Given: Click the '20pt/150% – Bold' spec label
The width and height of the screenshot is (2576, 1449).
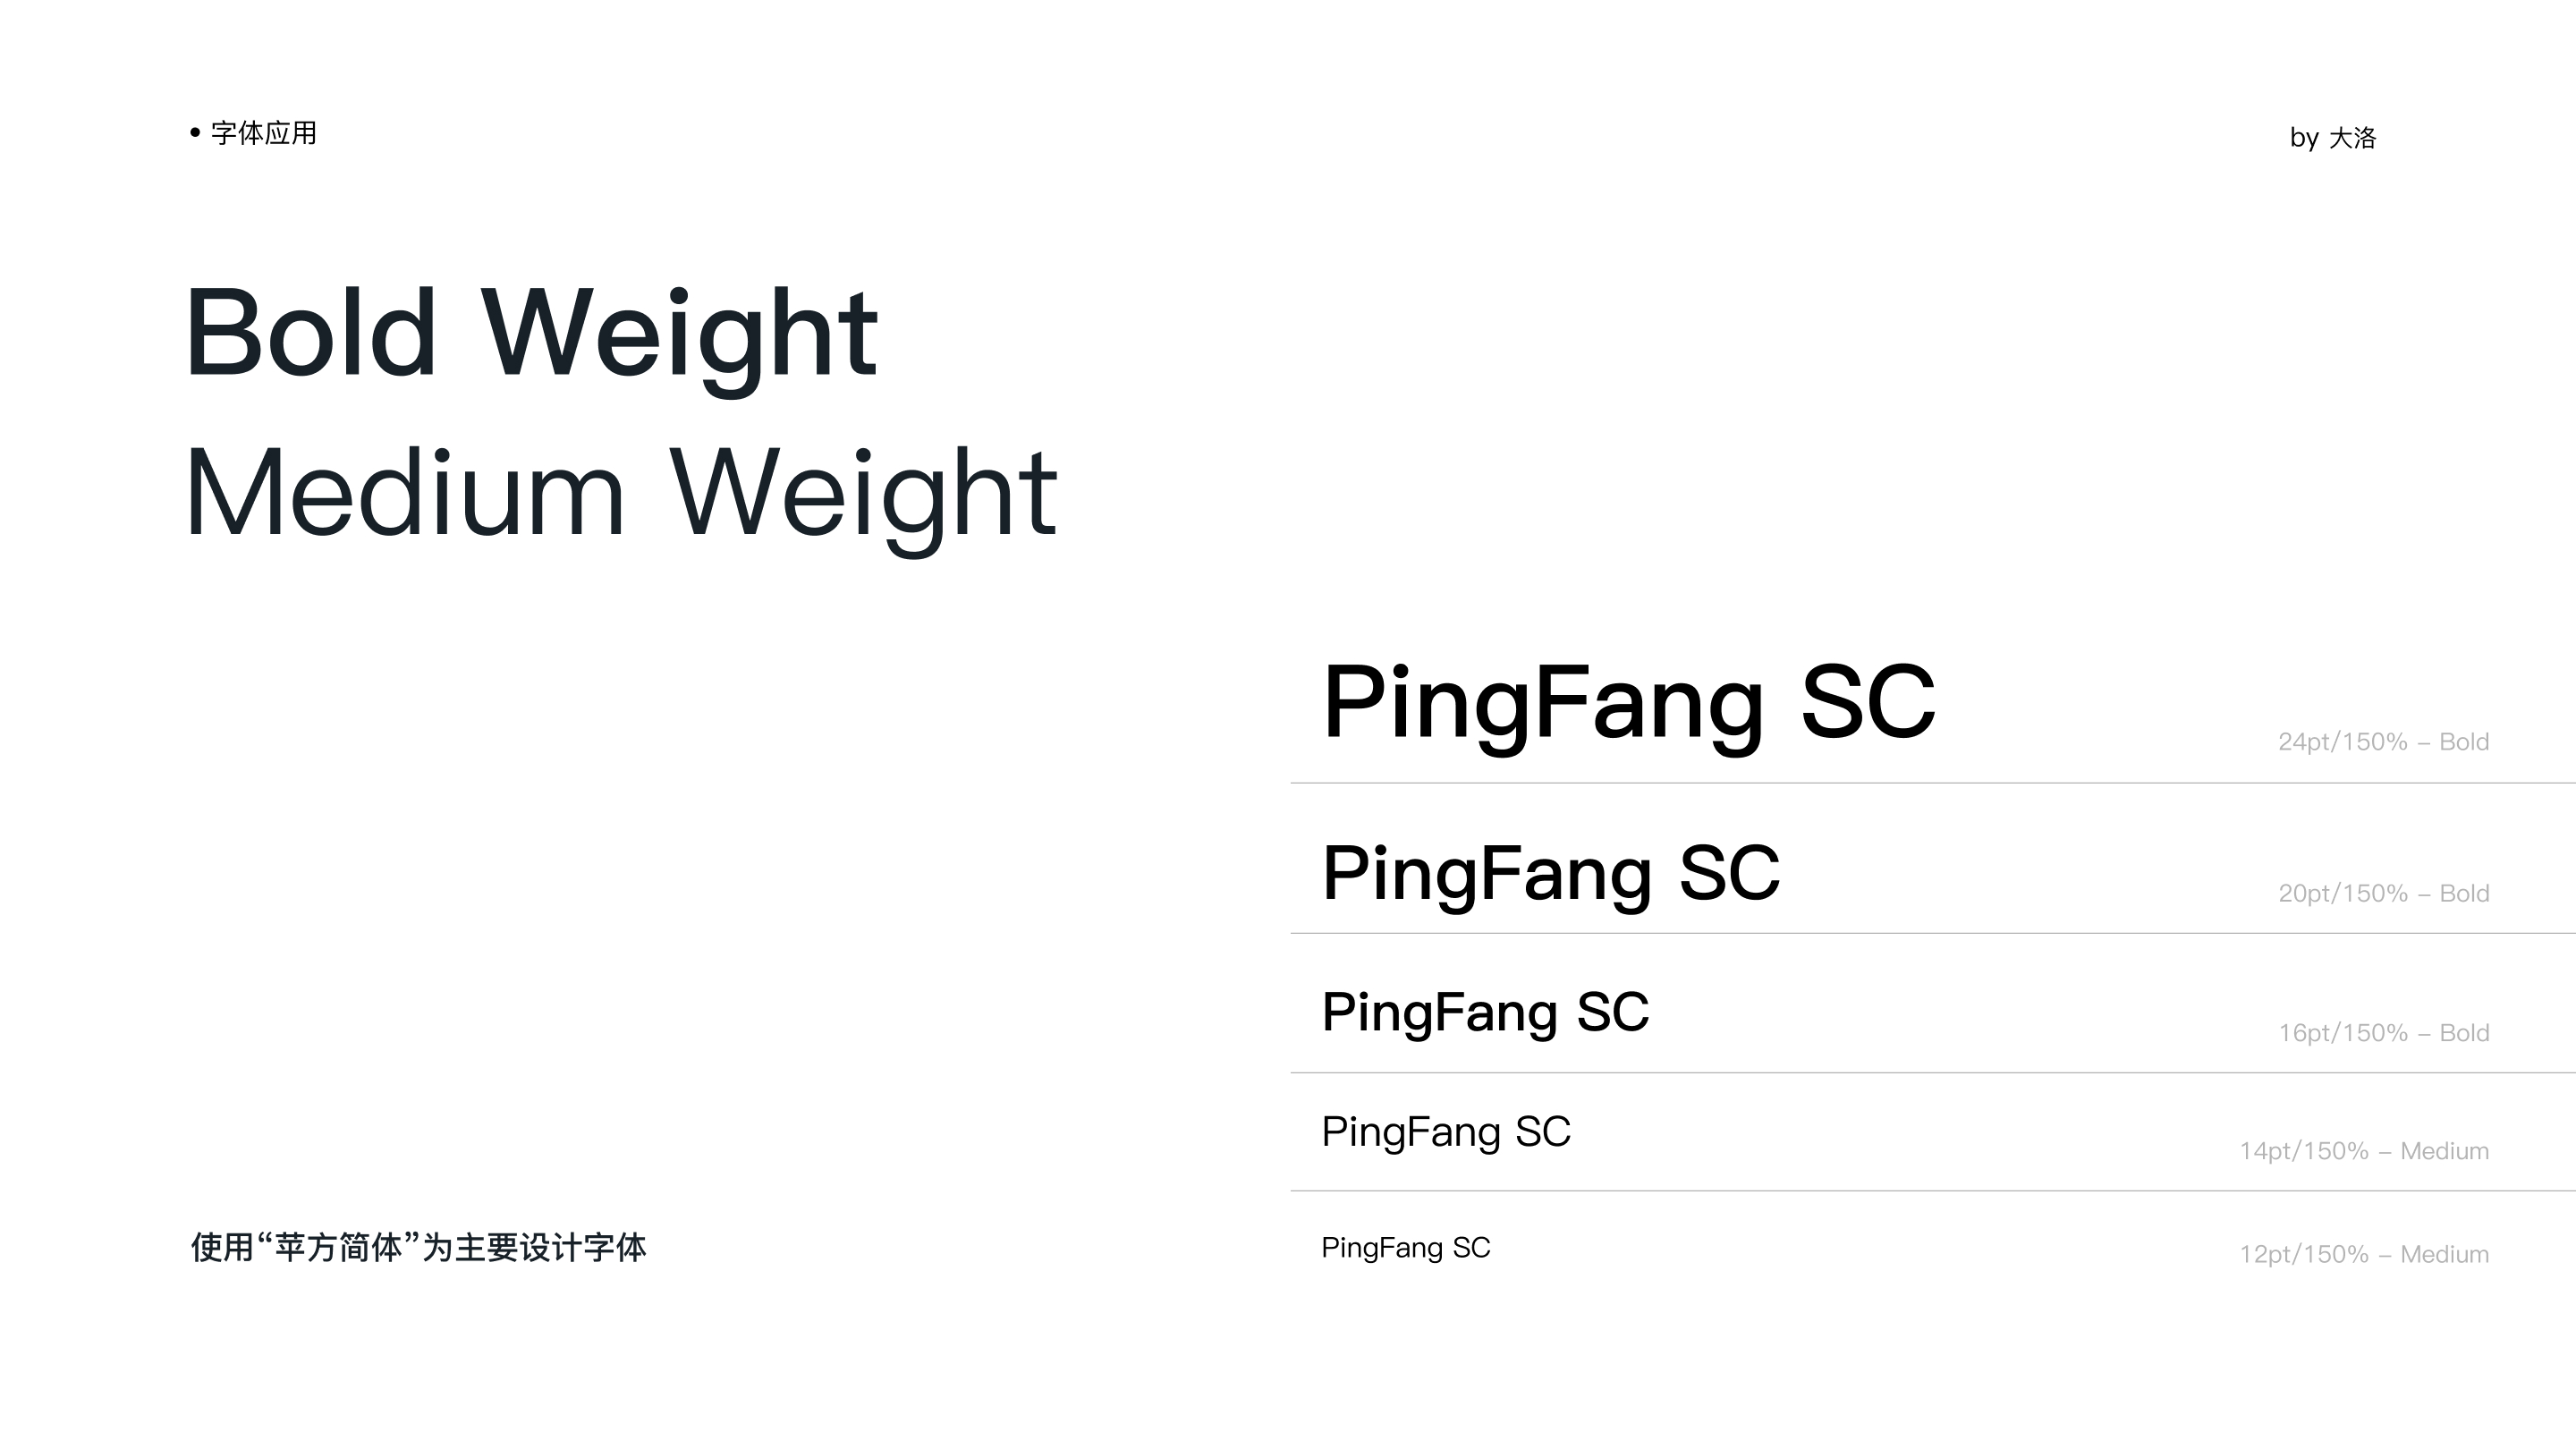Looking at the screenshot, I should 2383,893.
